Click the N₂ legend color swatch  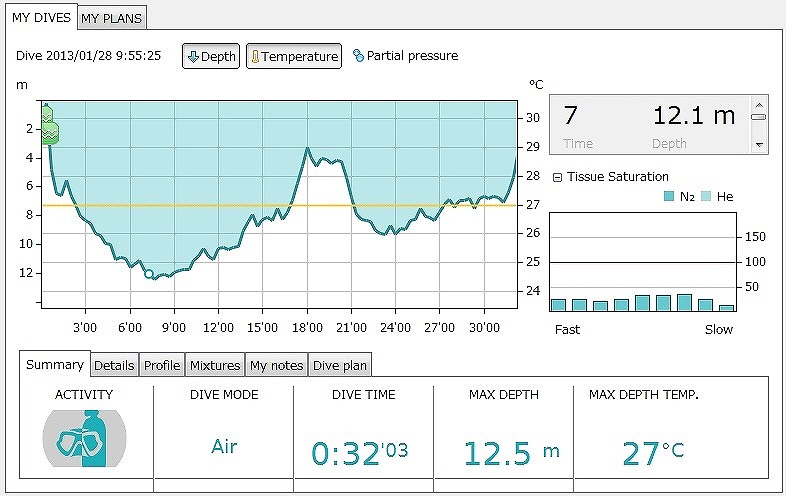coord(669,197)
